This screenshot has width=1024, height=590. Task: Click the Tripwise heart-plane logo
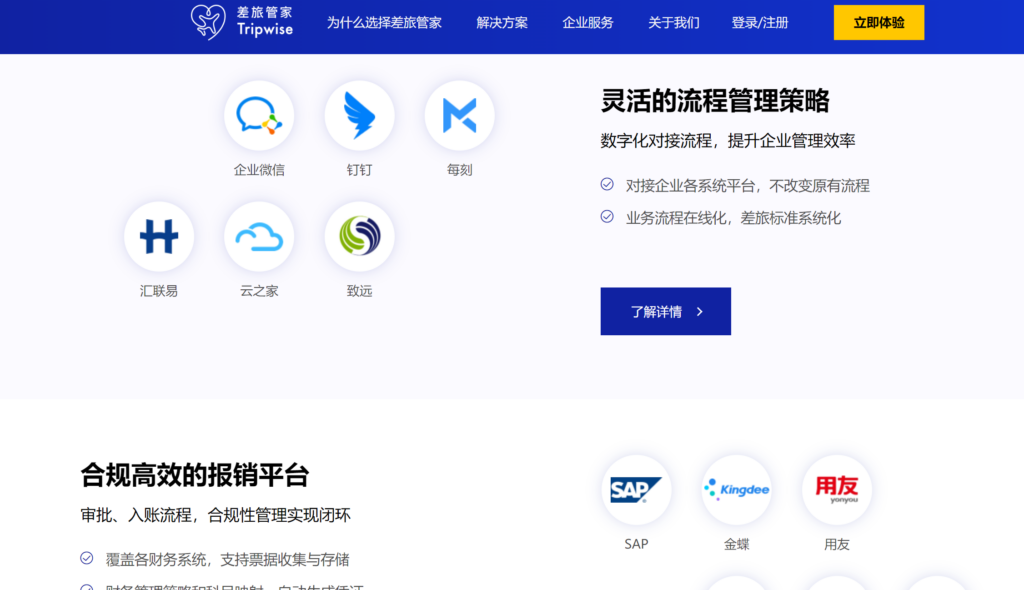pyautogui.click(x=208, y=22)
